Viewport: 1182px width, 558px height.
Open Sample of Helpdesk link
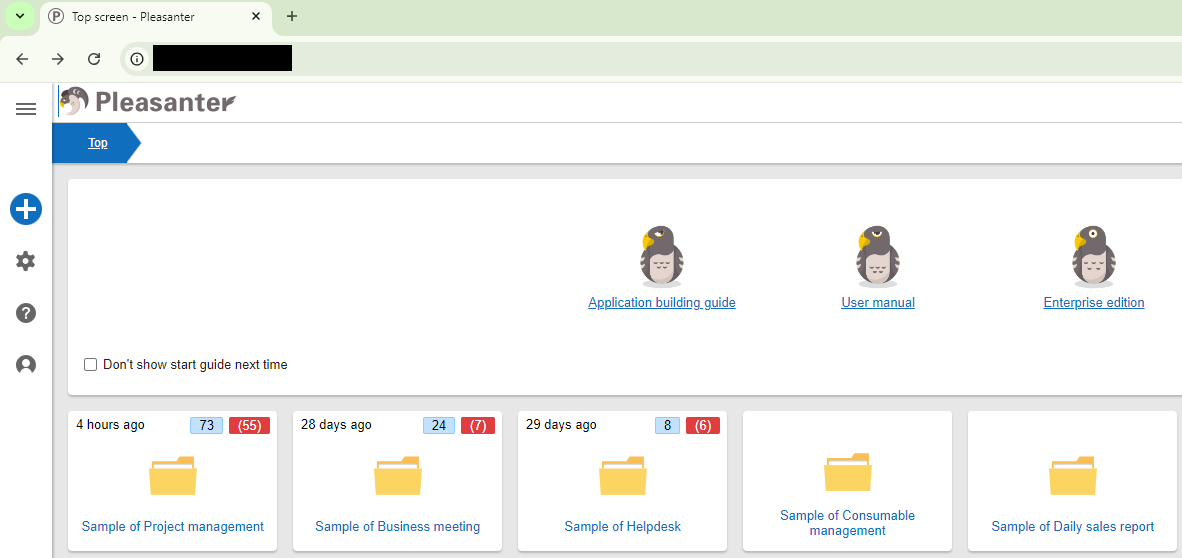tap(623, 527)
